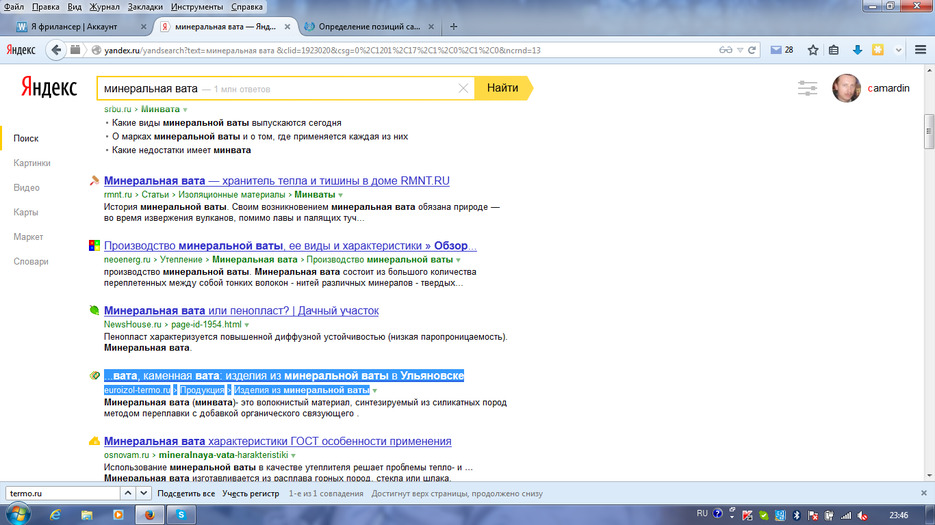Click the yellow Yandex extension icon
935x525 pixels.
[878, 50]
